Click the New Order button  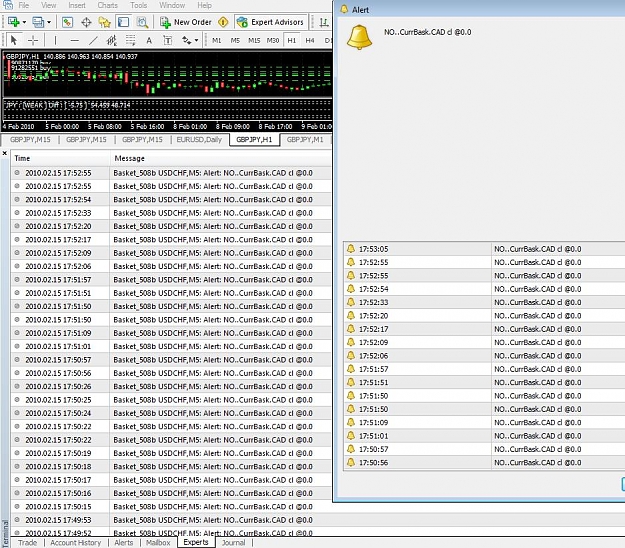point(186,22)
